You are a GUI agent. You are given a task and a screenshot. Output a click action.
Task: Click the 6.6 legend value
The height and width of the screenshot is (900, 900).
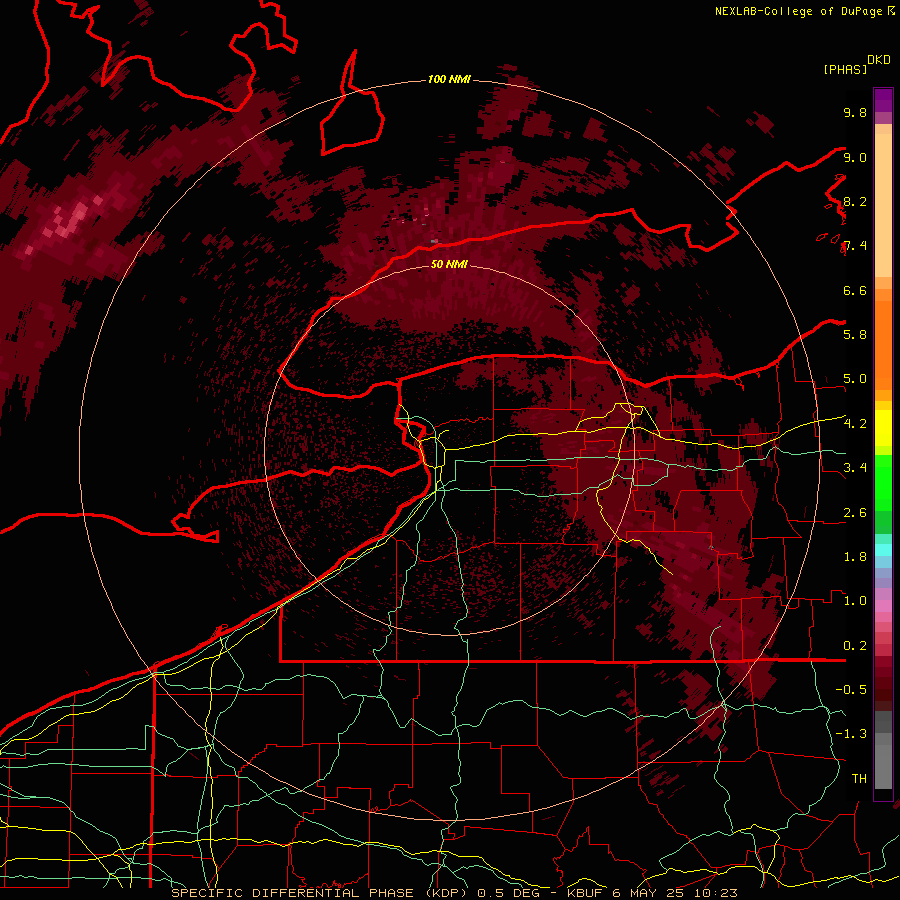point(855,290)
